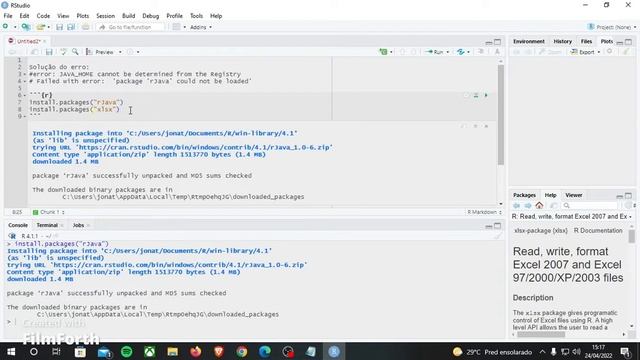Run spell check in editor toolbar

pos(63,52)
